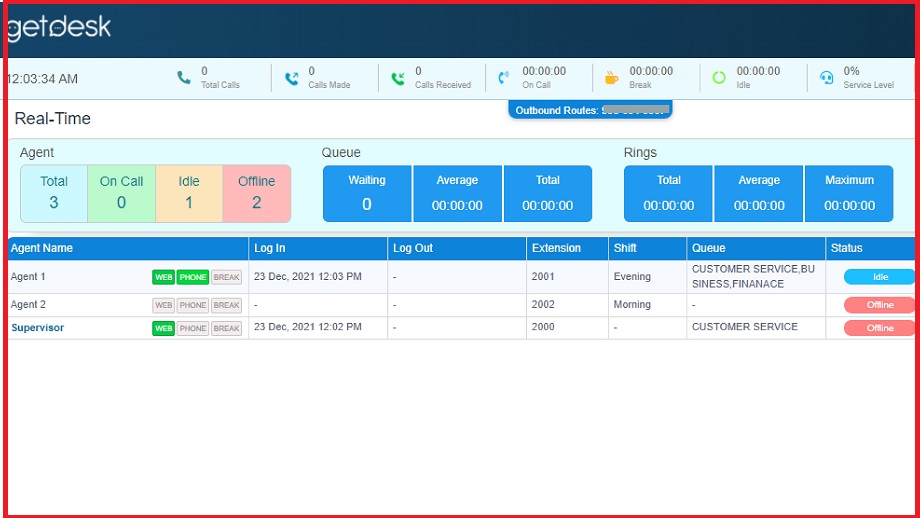Toggle the WEB badge for Agent 1
920x518 pixels.
point(163,277)
